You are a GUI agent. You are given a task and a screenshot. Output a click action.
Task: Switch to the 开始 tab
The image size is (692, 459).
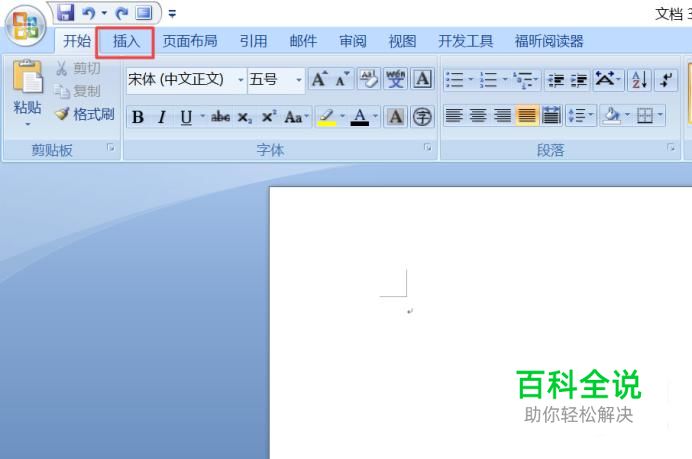(77, 41)
